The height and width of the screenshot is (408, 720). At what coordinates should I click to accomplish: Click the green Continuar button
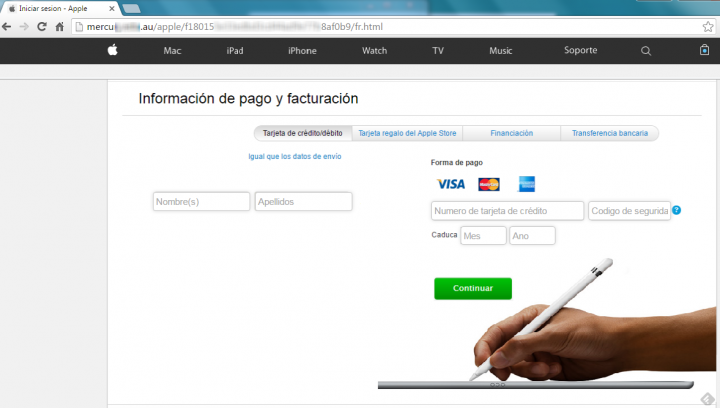point(473,288)
